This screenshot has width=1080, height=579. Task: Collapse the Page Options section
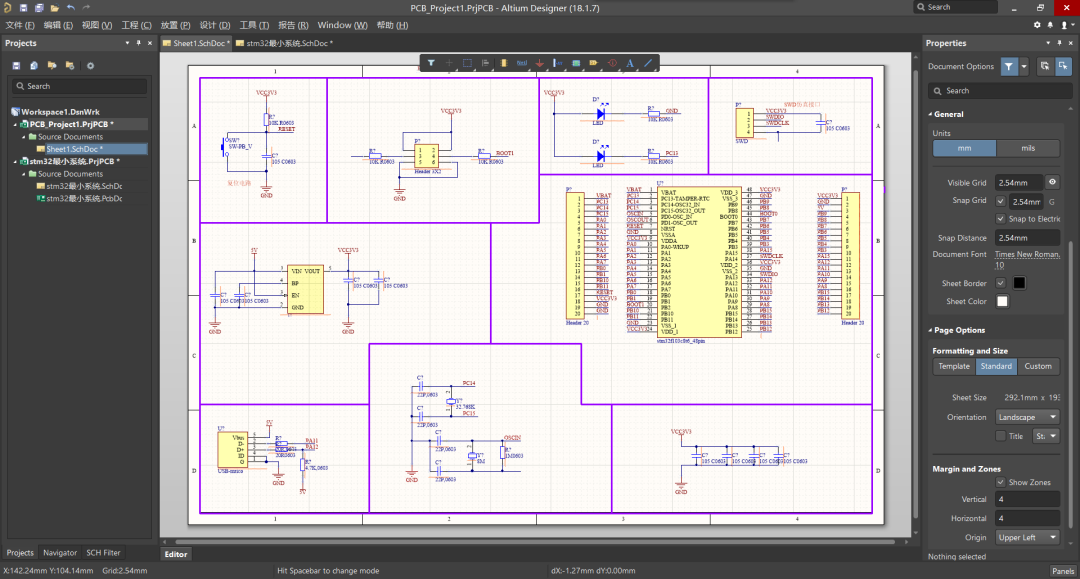pos(930,330)
